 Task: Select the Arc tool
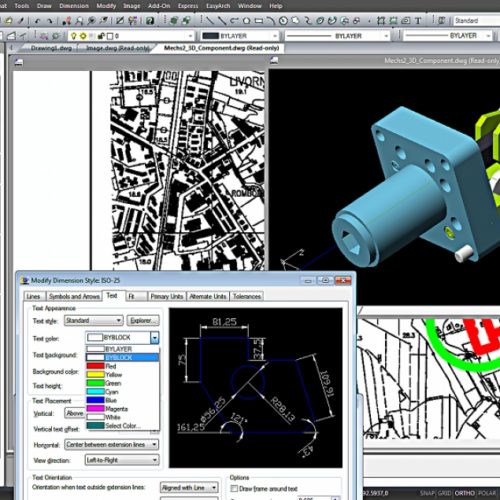271,21
